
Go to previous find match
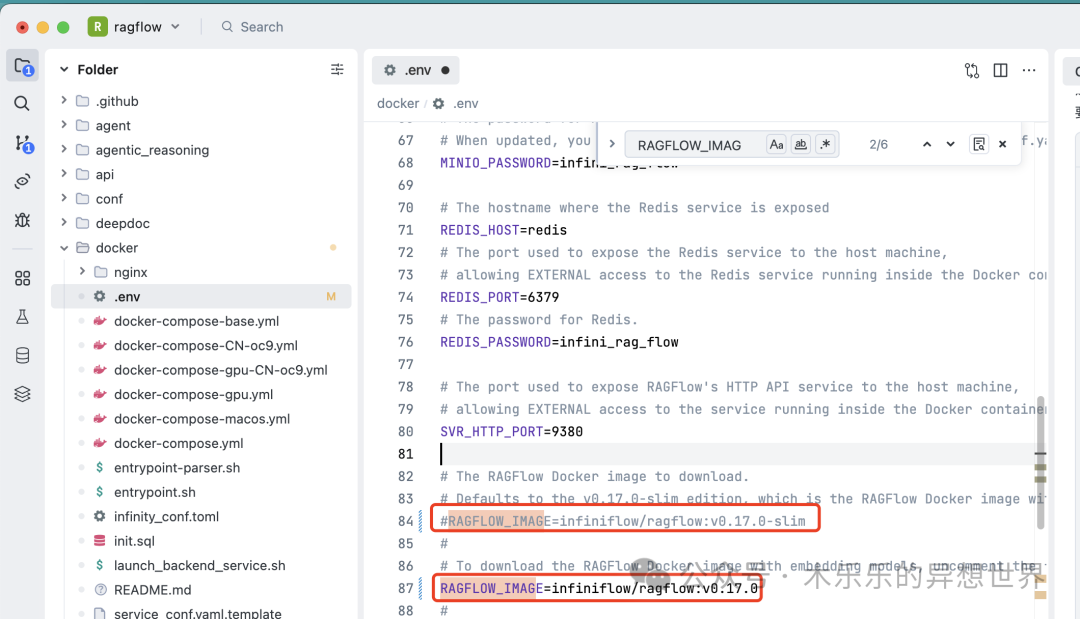(927, 145)
